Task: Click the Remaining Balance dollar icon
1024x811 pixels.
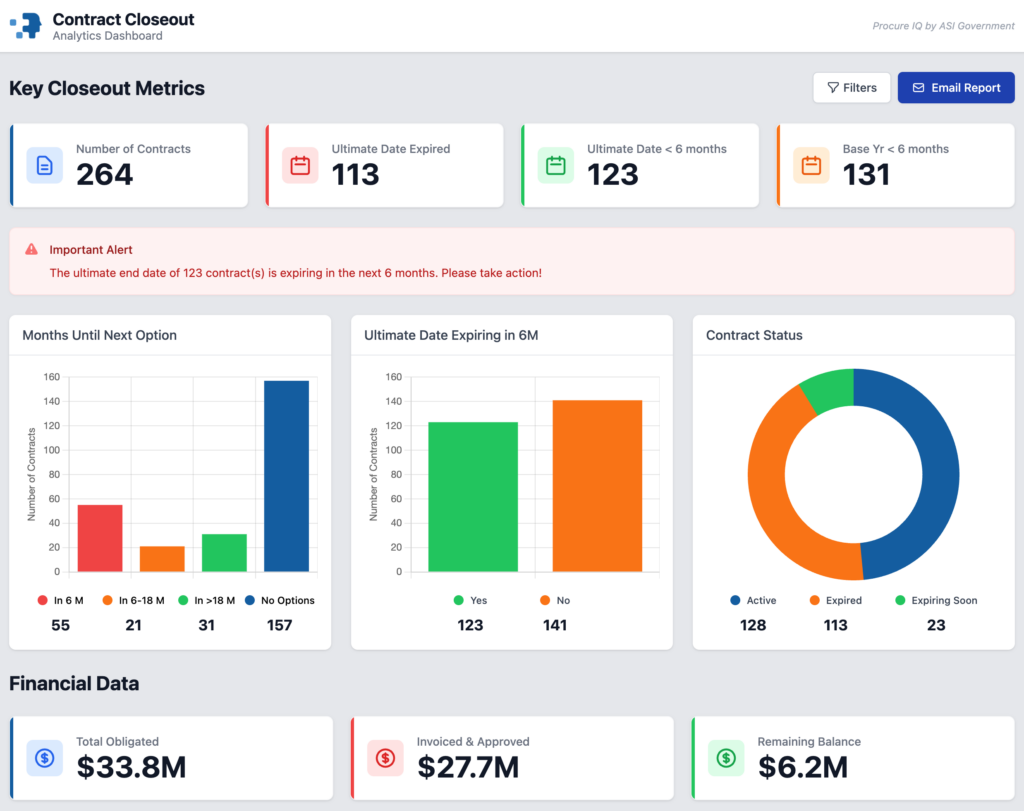Action: pos(726,758)
